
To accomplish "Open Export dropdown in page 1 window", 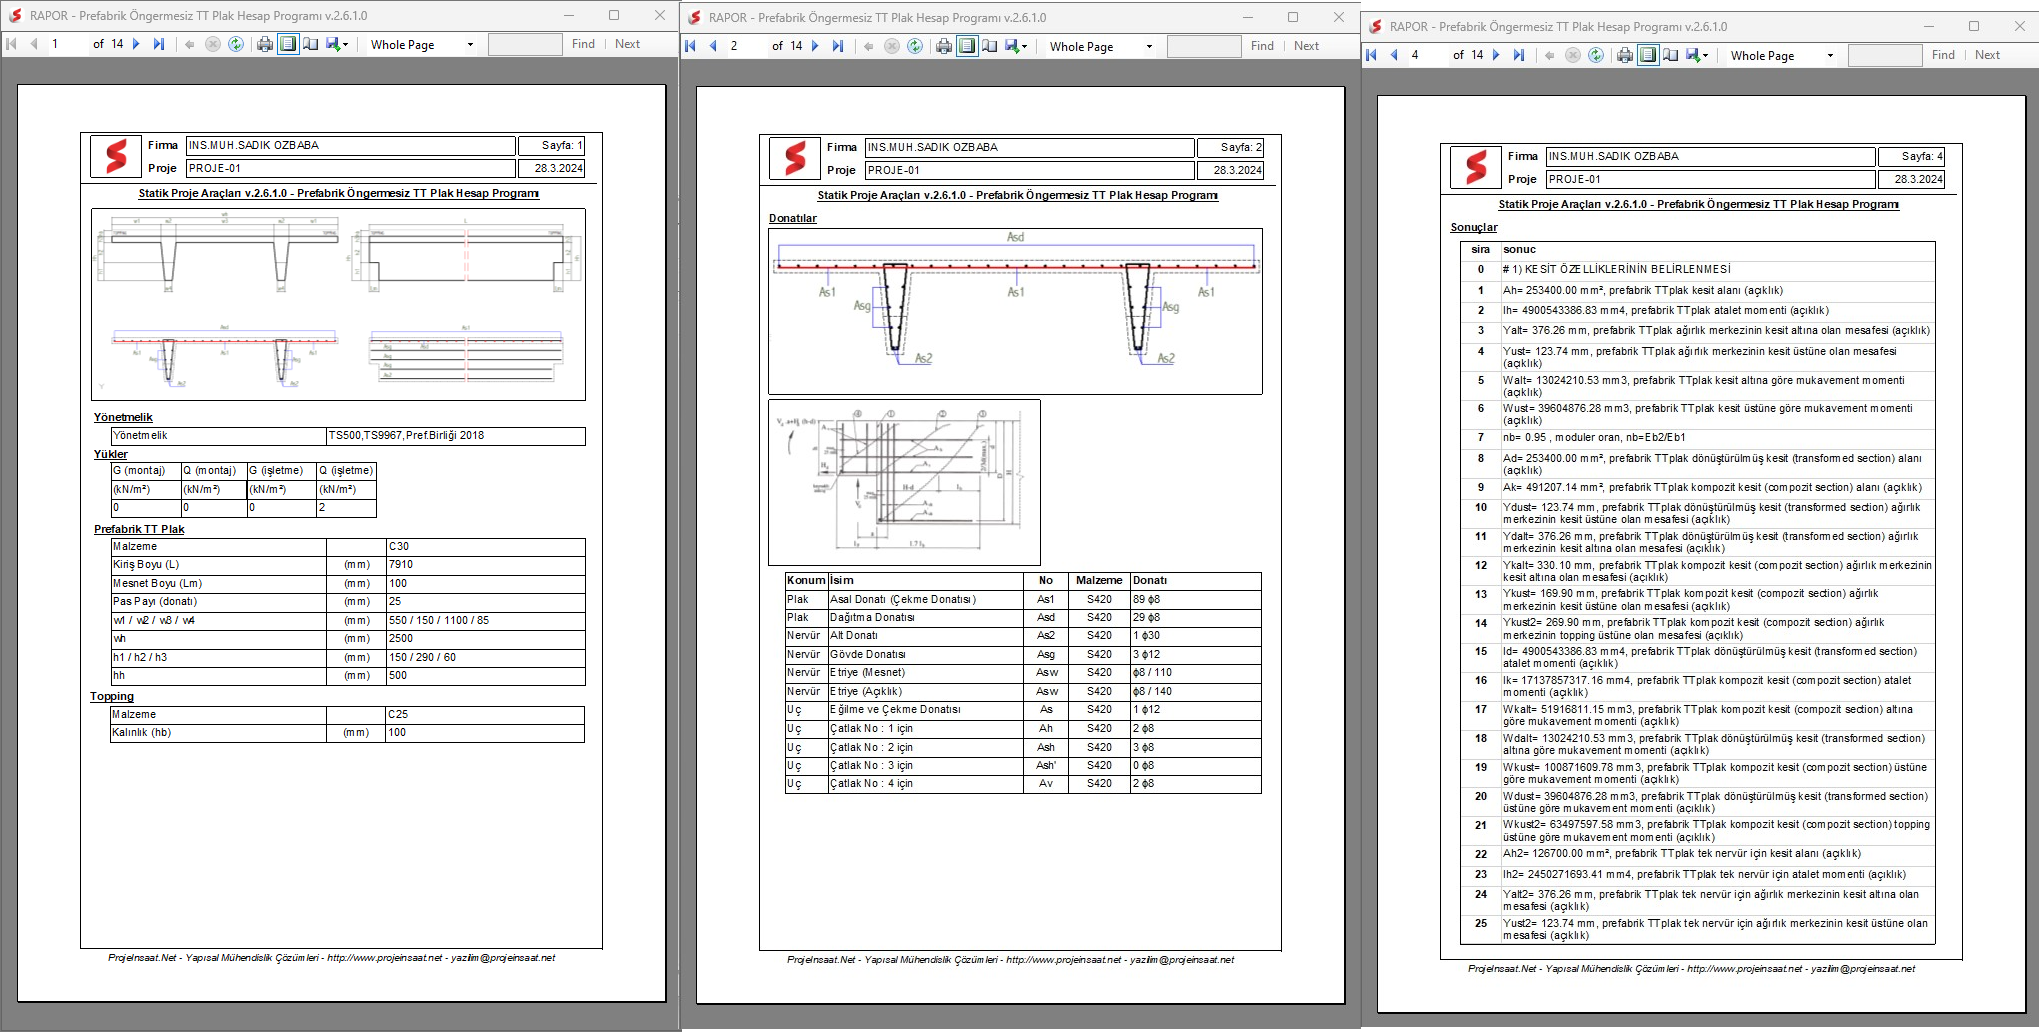I will coord(337,44).
